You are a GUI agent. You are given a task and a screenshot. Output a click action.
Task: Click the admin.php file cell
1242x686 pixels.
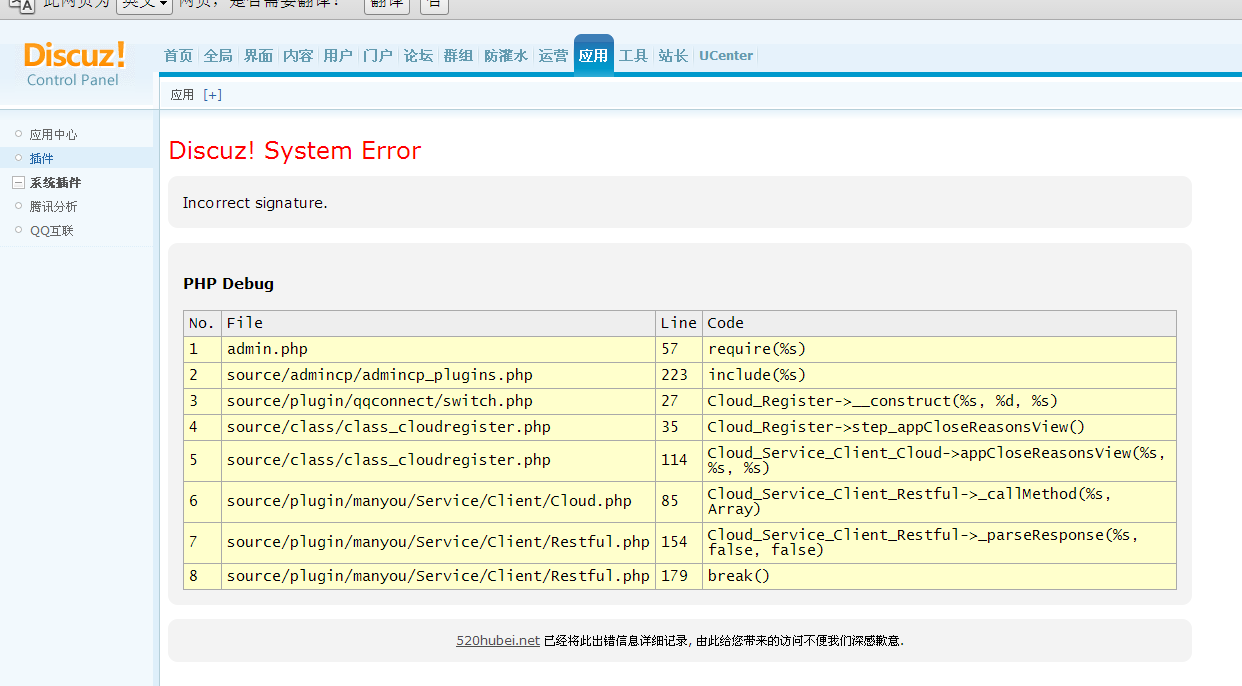(x=438, y=349)
